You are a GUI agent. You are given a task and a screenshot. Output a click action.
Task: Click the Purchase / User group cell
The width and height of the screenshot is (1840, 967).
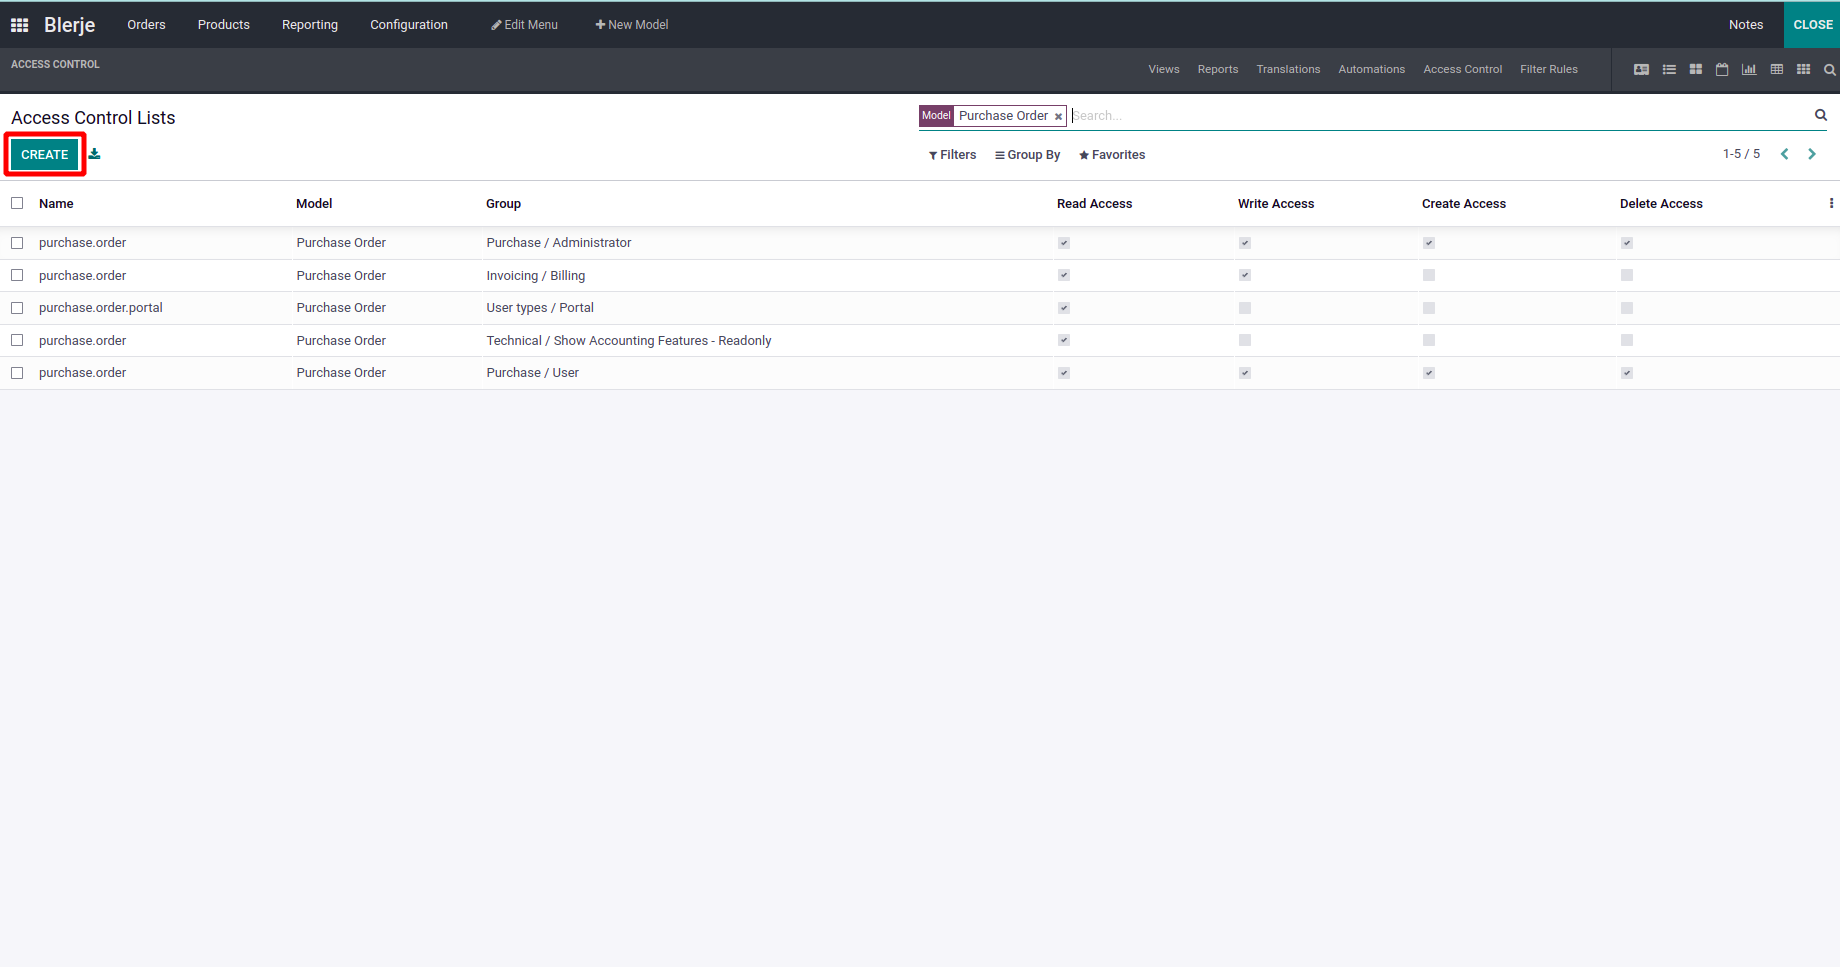(x=533, y=373)
